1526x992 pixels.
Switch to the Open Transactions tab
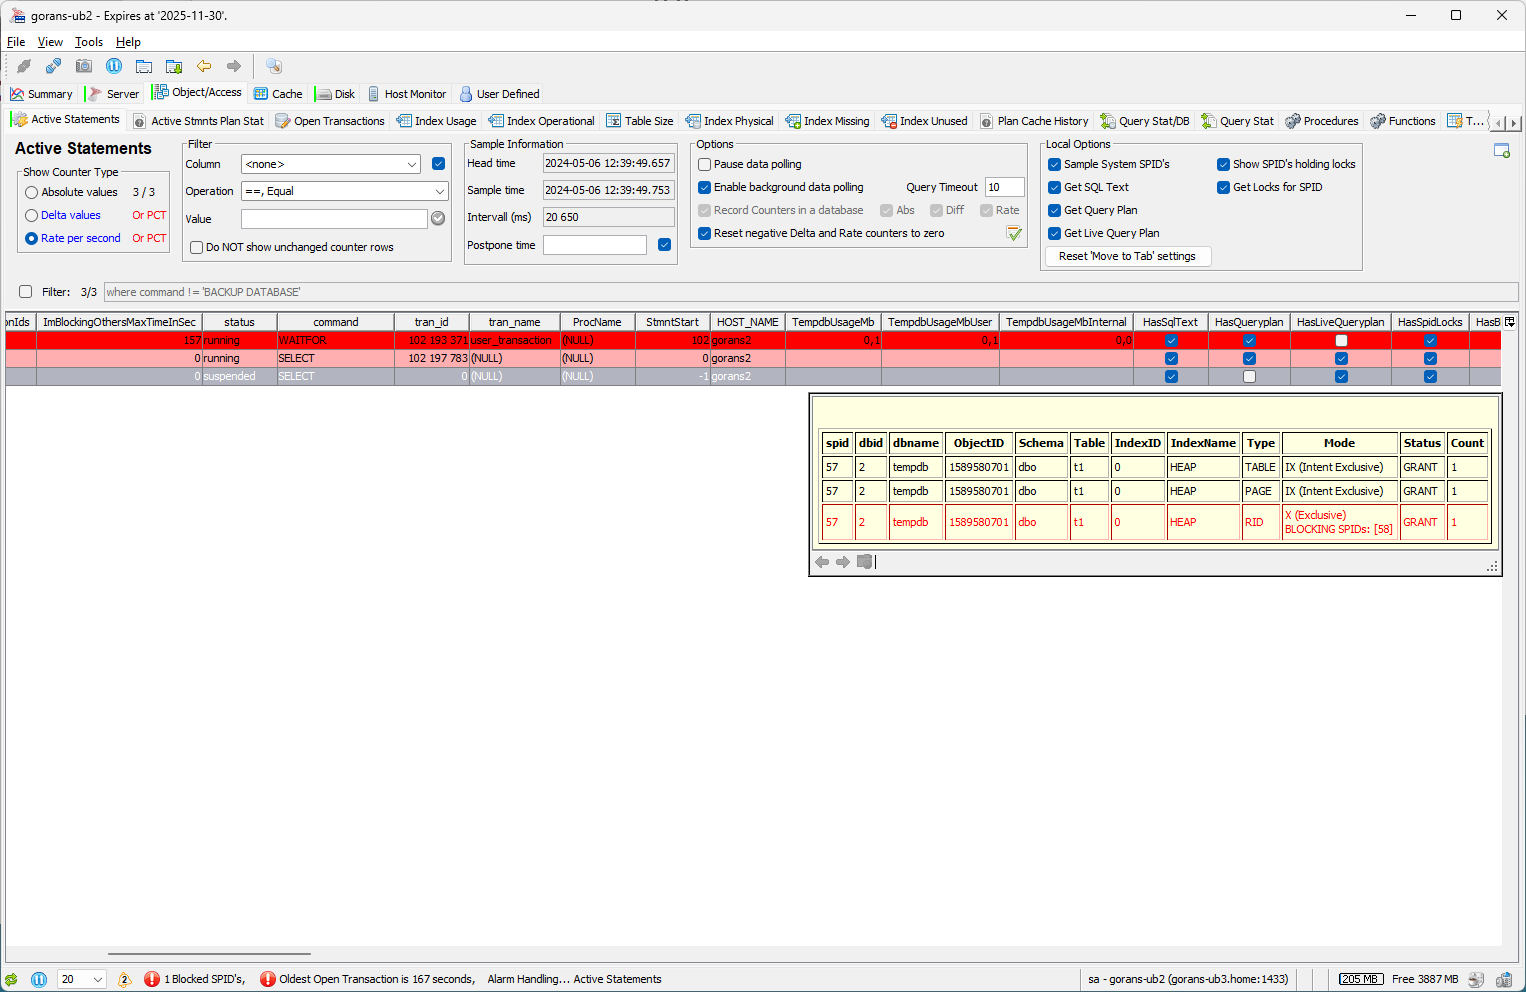click(x=330, y=121)
